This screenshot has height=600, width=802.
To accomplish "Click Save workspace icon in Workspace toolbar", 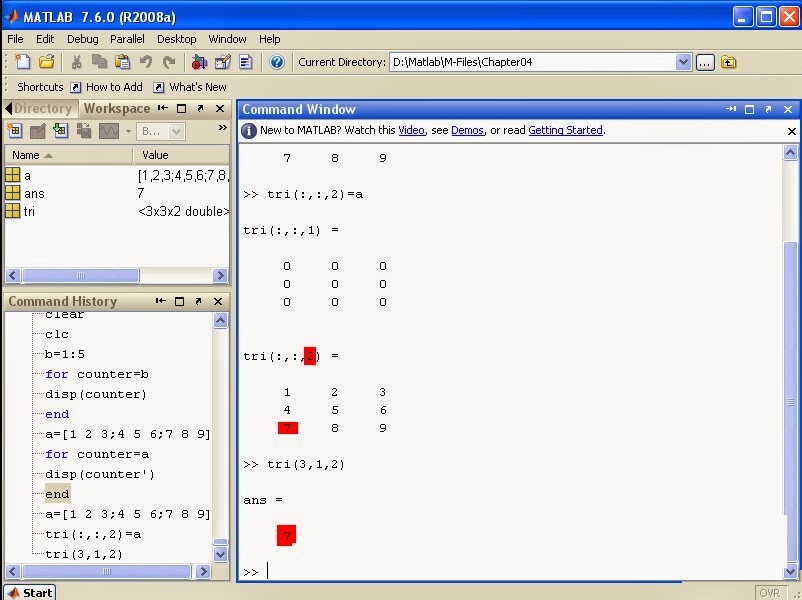I will click(83, 131).
